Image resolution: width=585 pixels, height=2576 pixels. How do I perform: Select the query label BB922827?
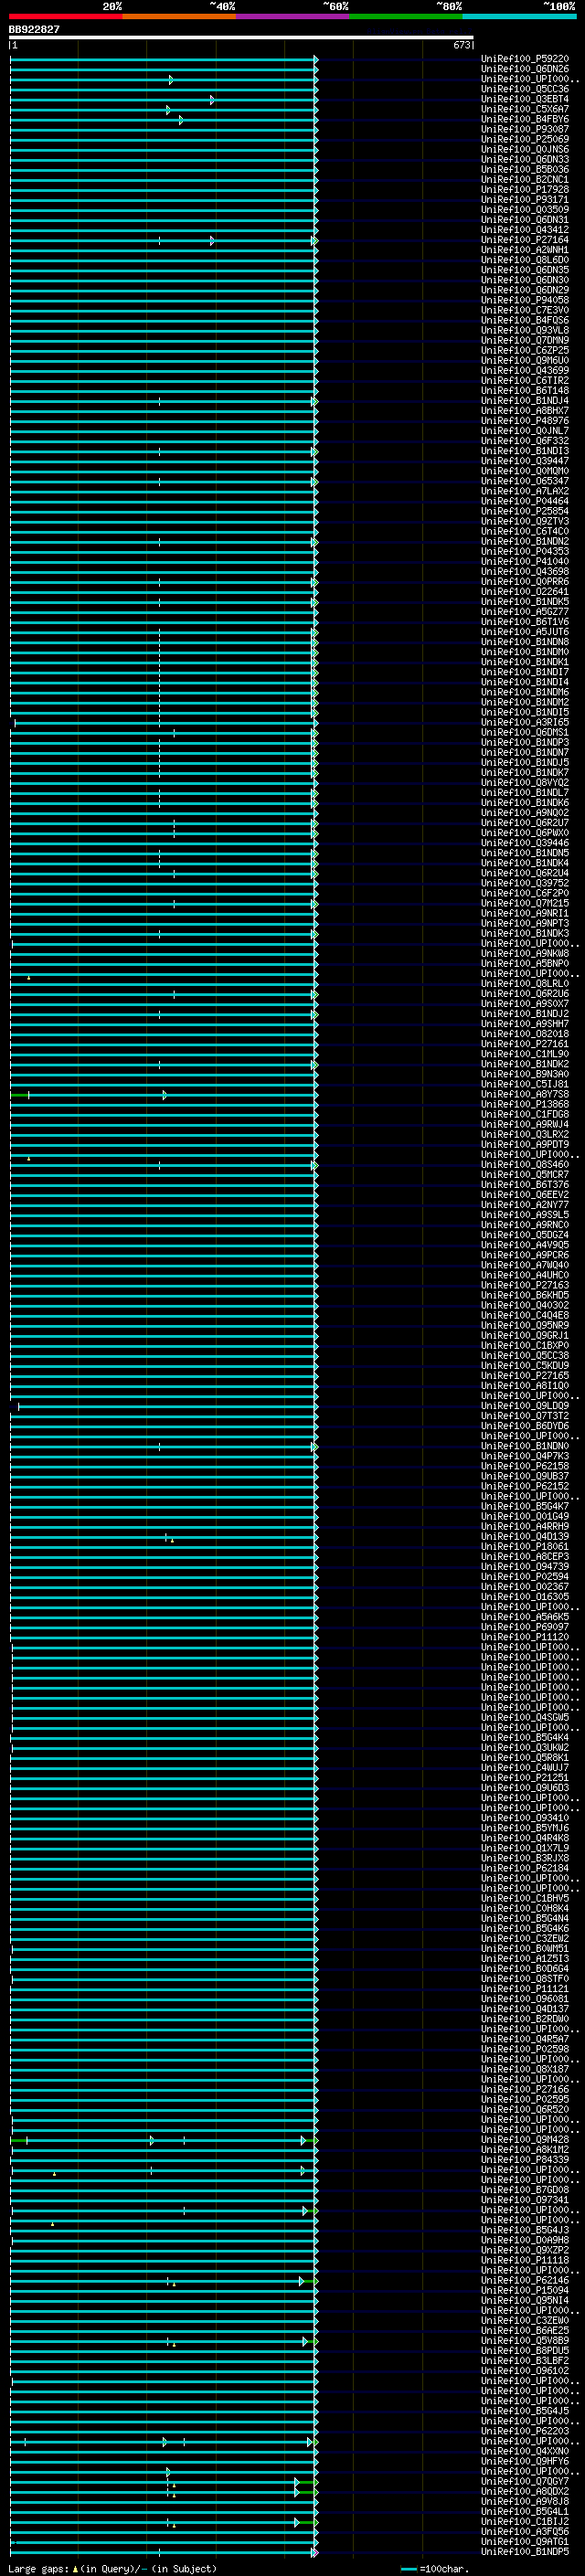(34, 29)
